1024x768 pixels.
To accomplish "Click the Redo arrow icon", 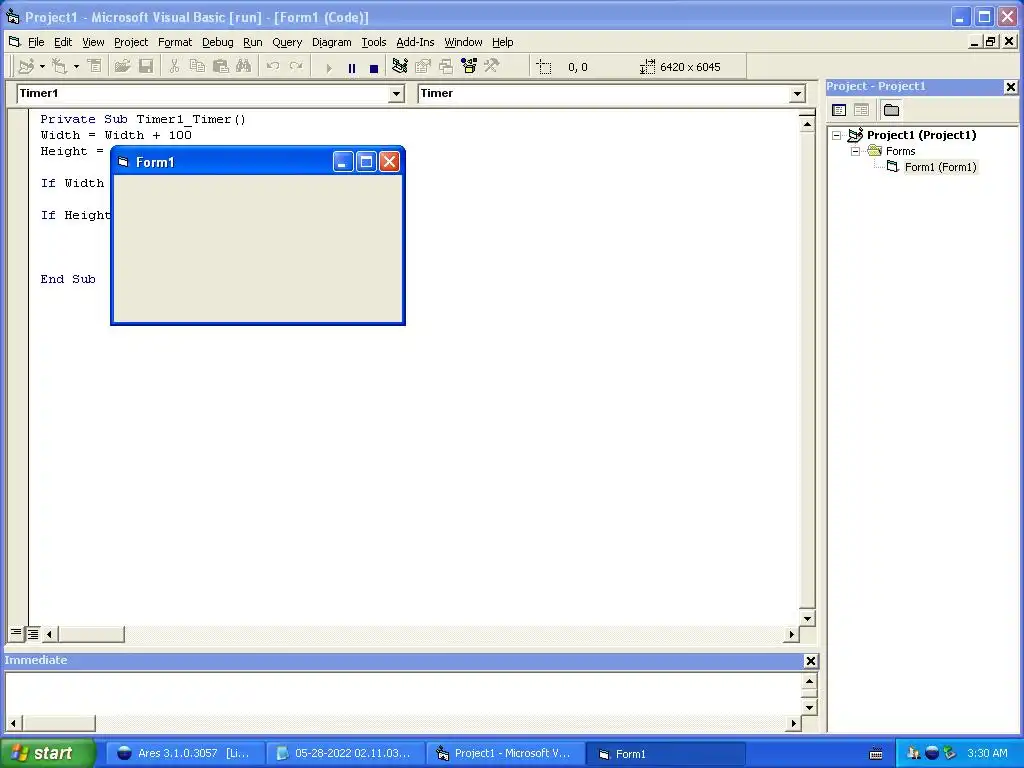I will point(296,66).
